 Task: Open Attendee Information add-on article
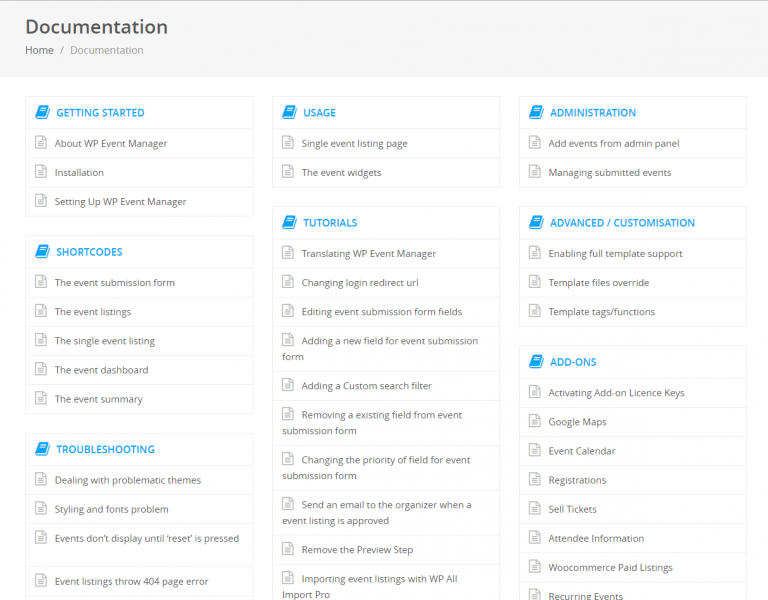click(596, 538)
